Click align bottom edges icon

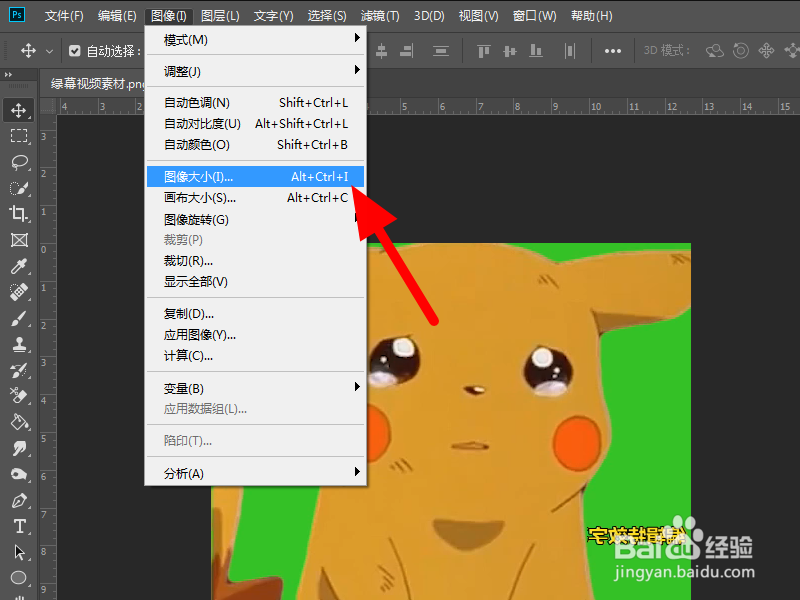click(x=536, y=51)
